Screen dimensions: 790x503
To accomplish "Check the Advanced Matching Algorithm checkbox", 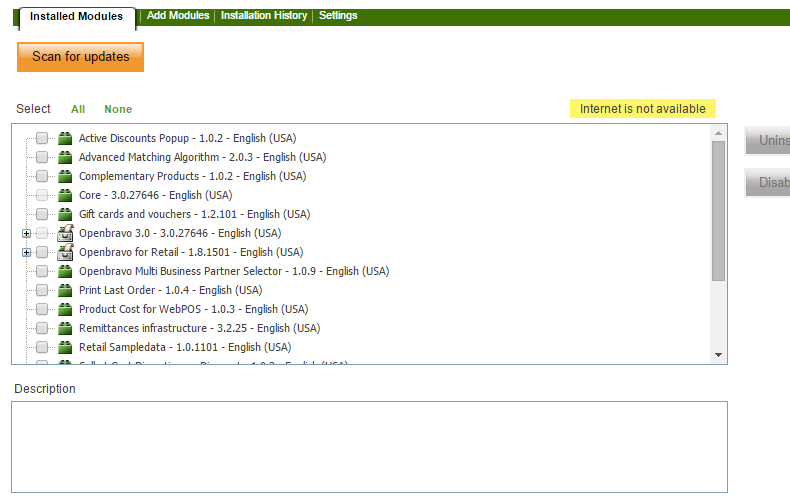I will click(42, 157).
